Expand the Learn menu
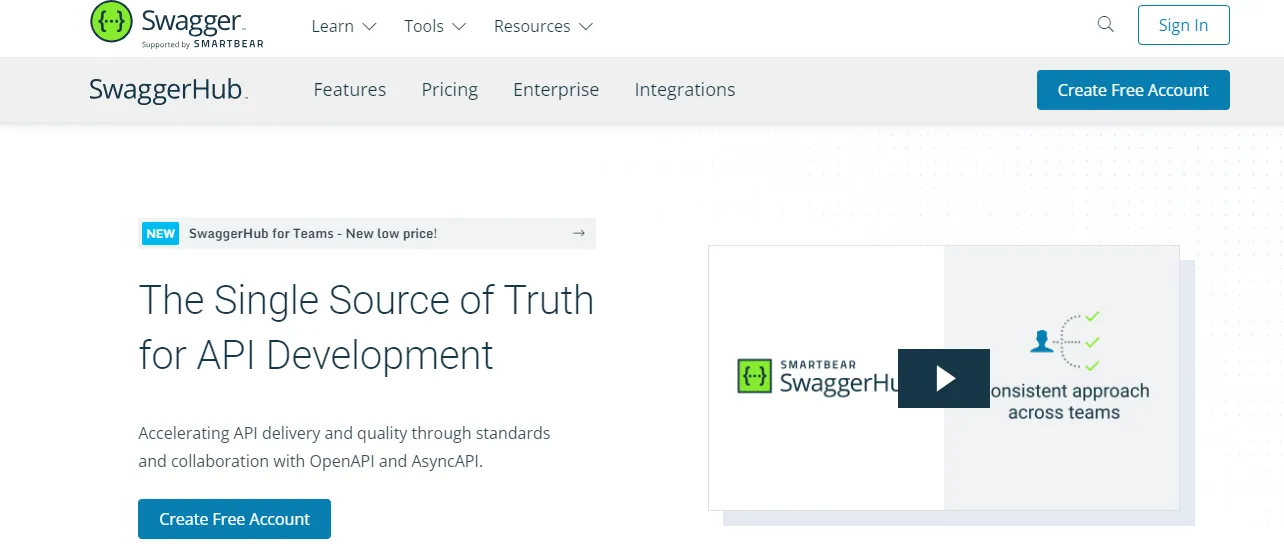 (x=343, y=26)
